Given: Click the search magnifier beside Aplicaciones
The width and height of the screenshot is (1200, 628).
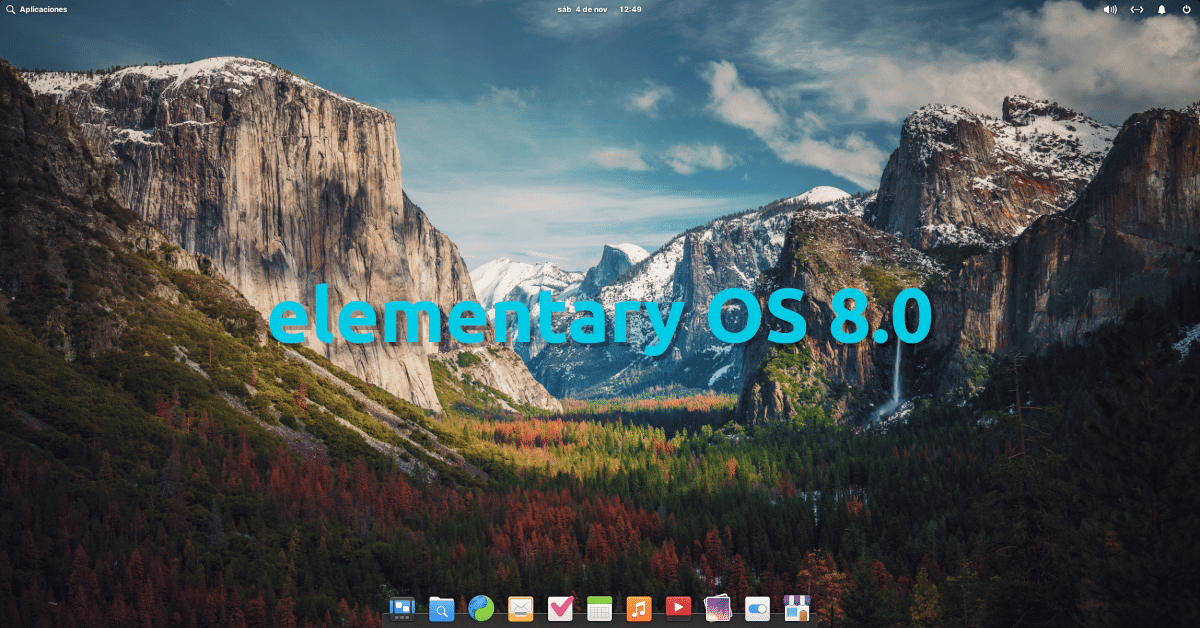Looking at the screenshot, I should pyautogui.click(x=10, y=9).
